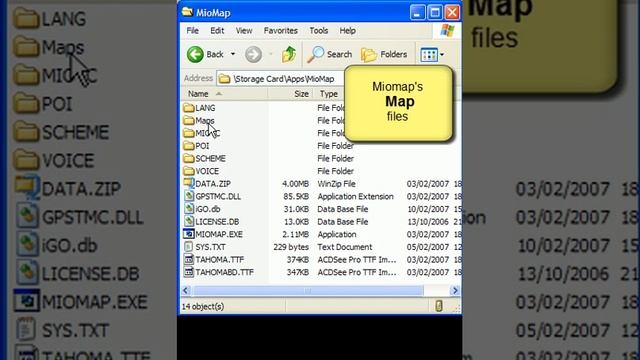Minimize the MioMap window

(x=417, y=13)
